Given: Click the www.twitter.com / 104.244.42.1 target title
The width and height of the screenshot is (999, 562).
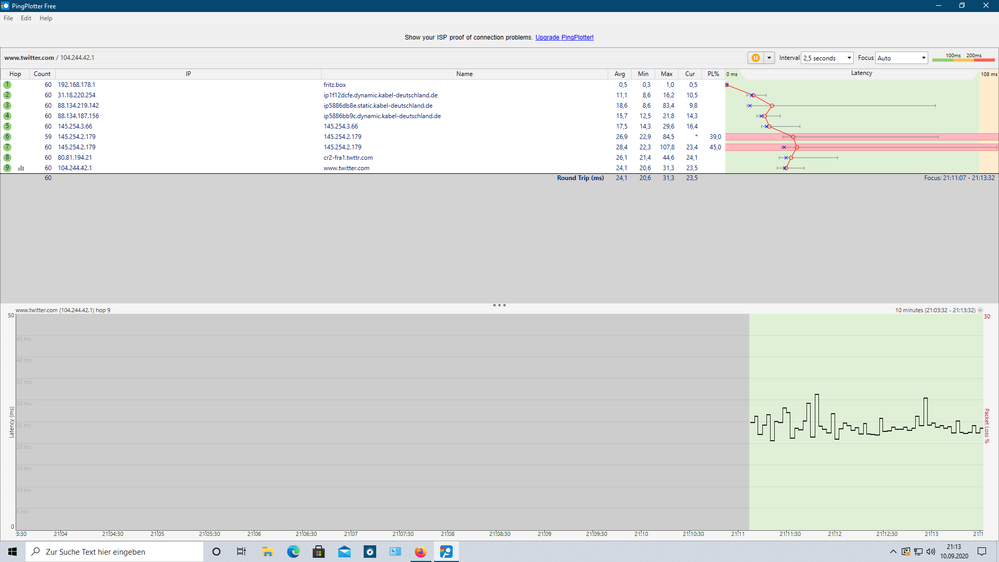Looking at the screenshot, I should (x=49, y=57).
